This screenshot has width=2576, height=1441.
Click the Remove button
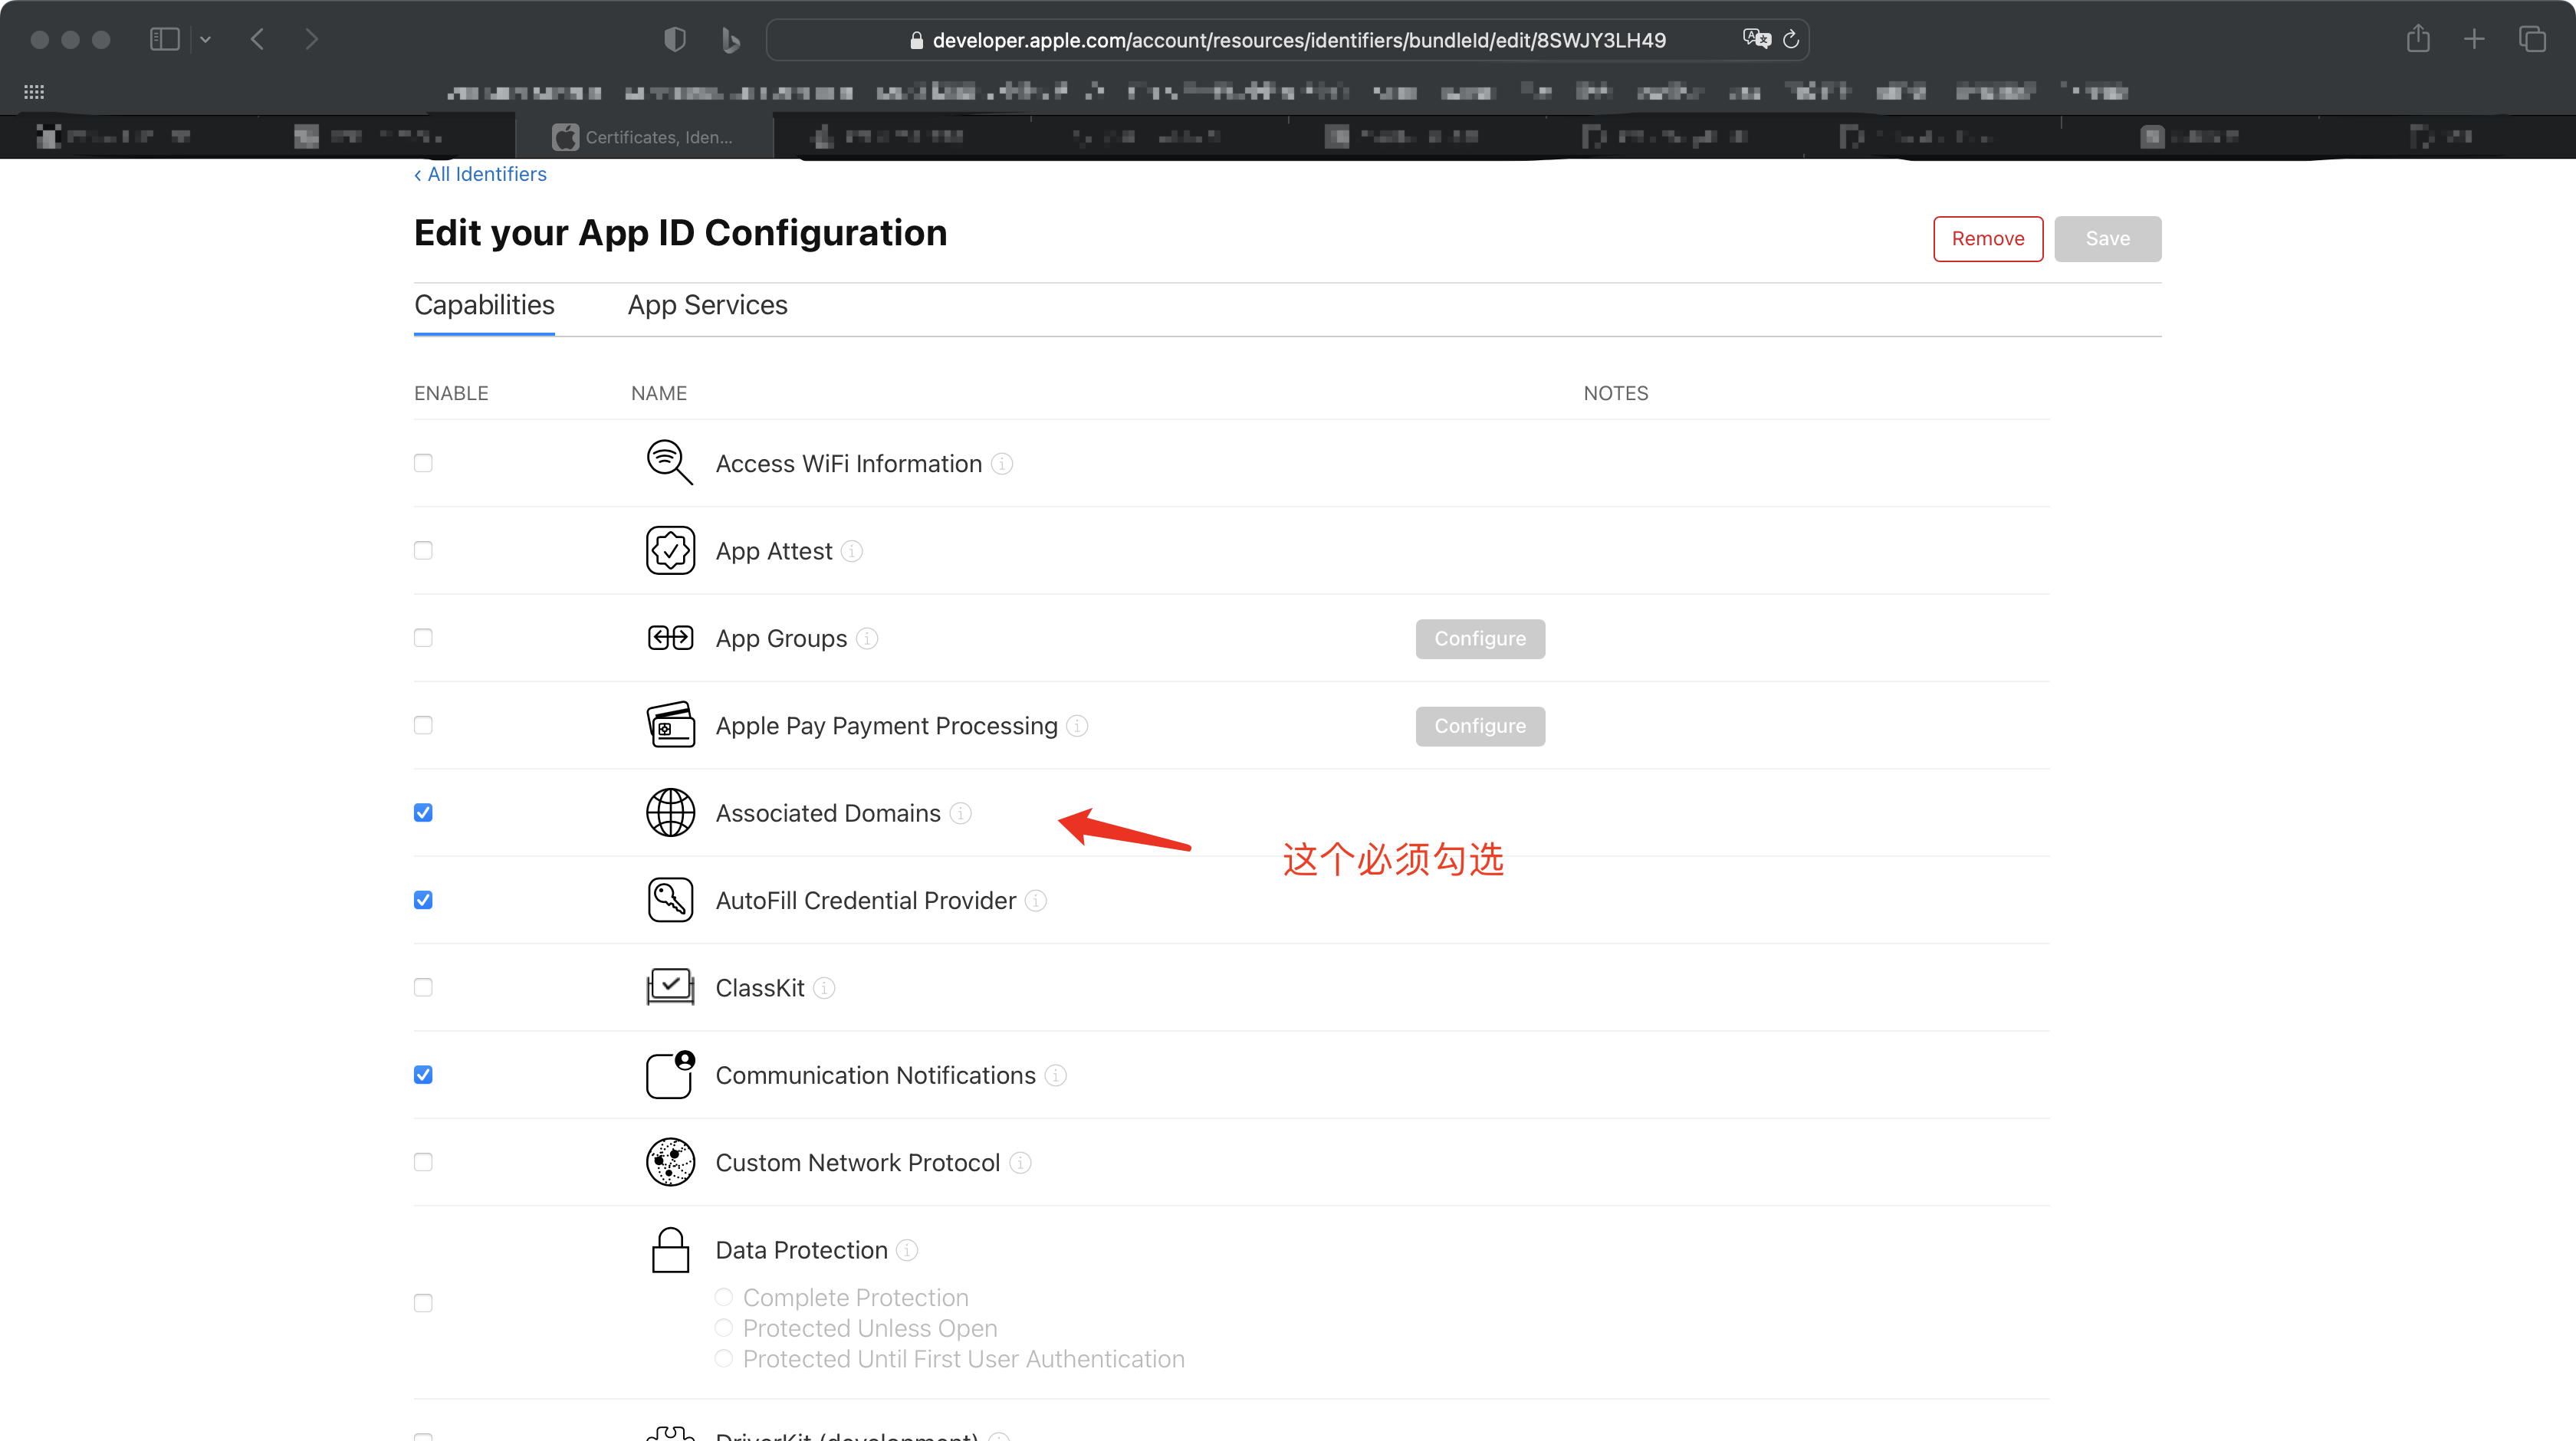[x=1988, y=239]
